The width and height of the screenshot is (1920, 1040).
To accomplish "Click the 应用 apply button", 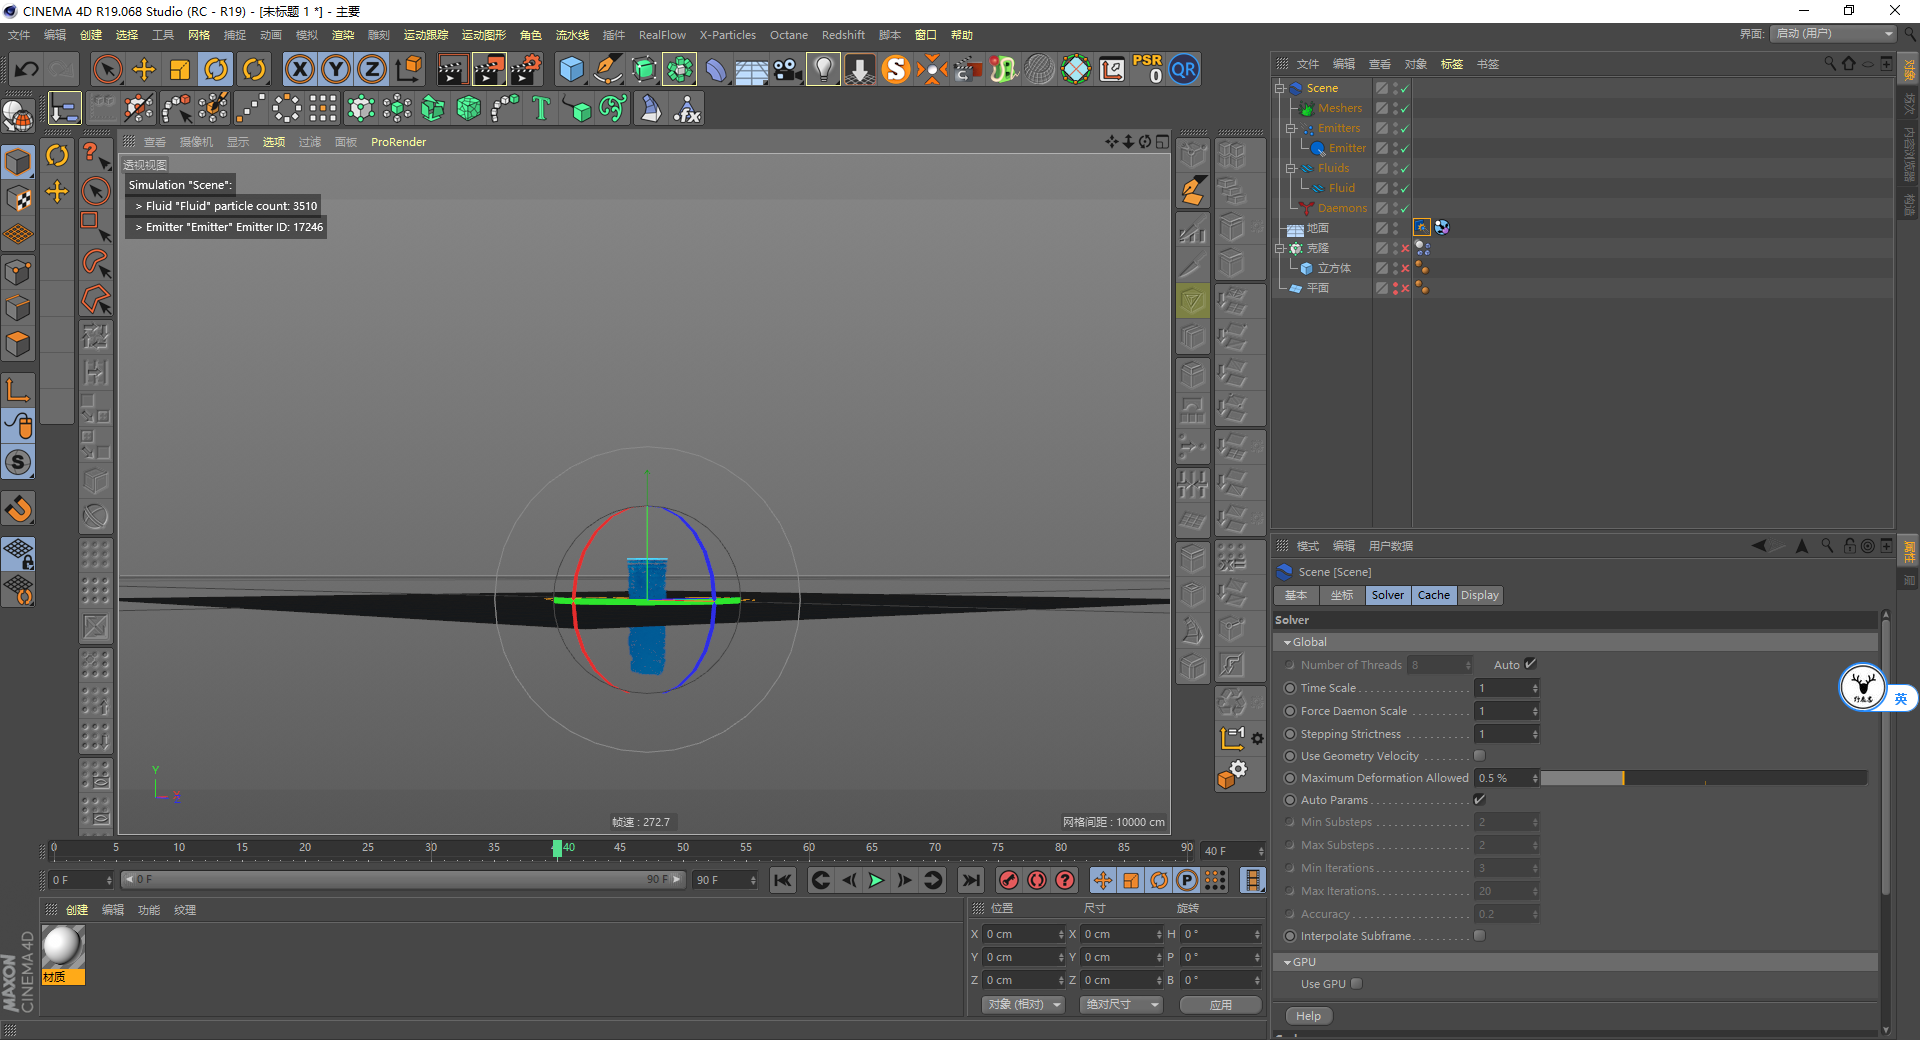I will tap(1220, 1005).
